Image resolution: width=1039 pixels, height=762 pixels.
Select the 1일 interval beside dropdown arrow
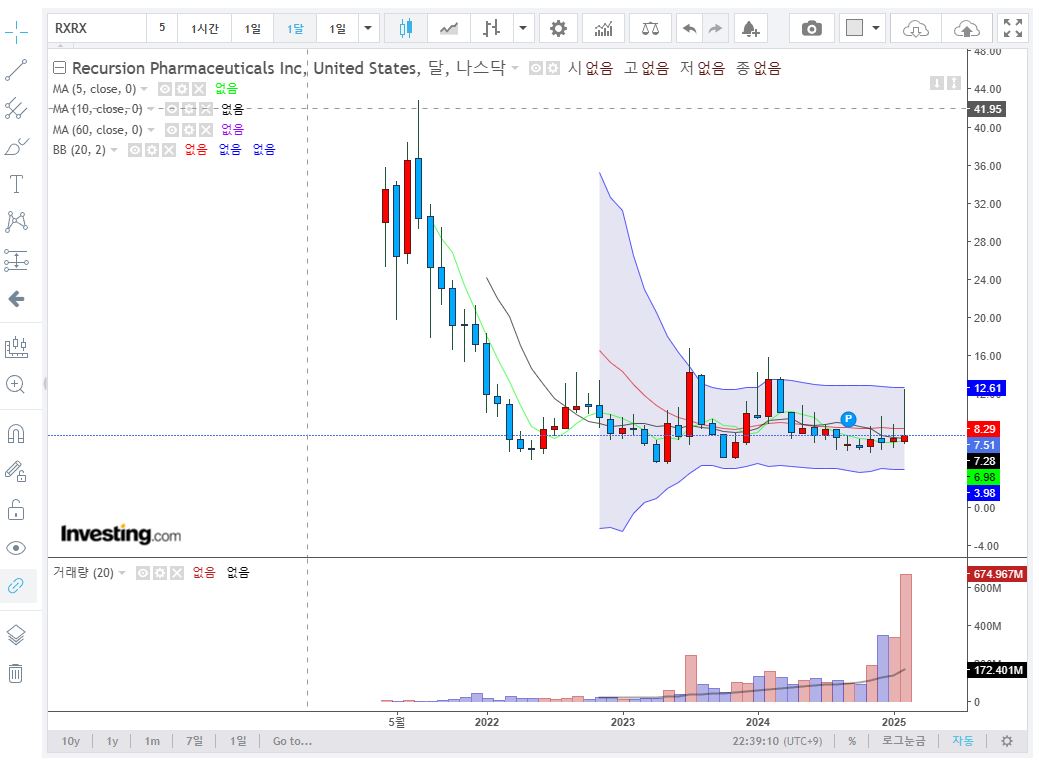tap(338, 28)
